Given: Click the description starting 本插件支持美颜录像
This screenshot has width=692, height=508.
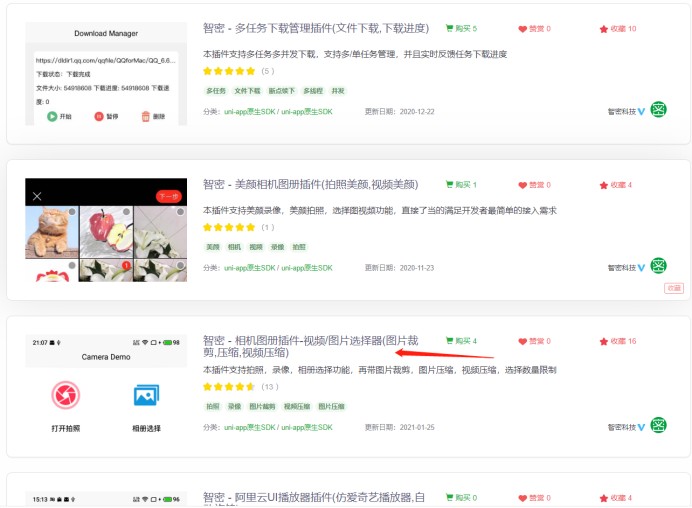Looking at the screenshot, I should pos(380,211).
